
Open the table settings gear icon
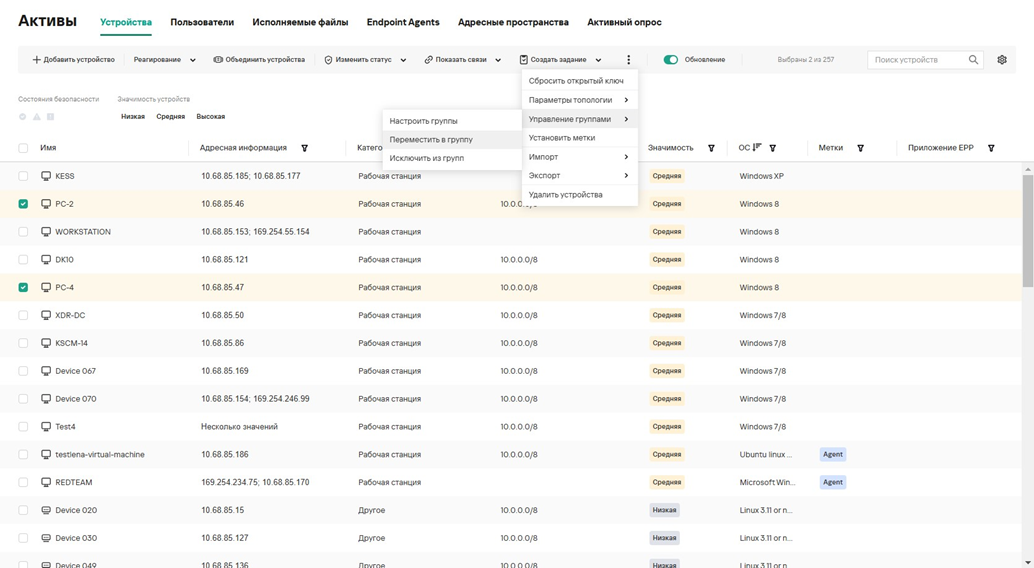coord(1002,60)
